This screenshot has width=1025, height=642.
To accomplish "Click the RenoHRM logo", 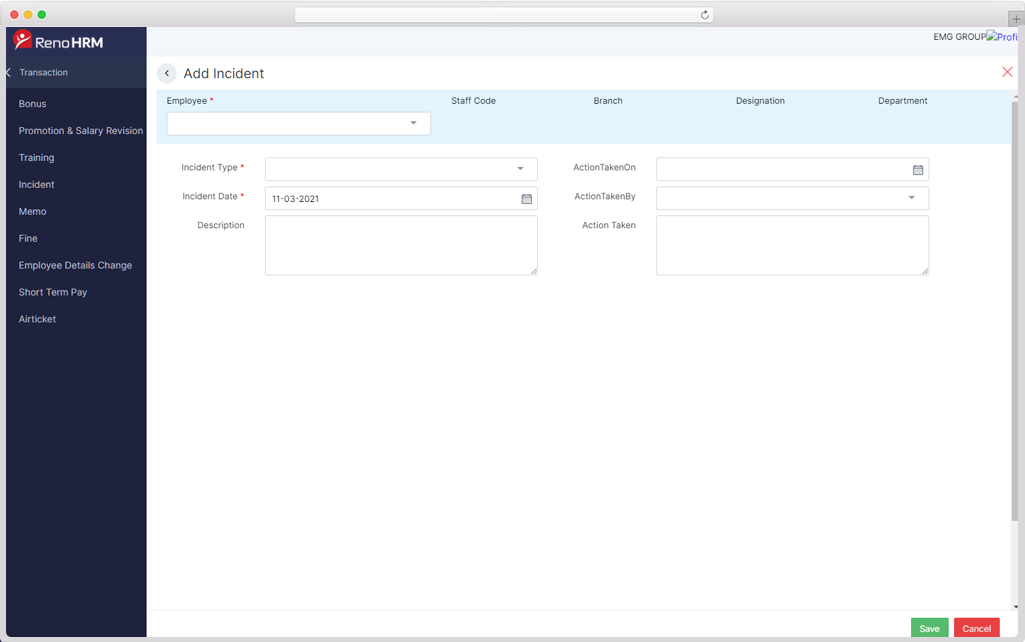I will pyautogui.click(x=60, y=42).
